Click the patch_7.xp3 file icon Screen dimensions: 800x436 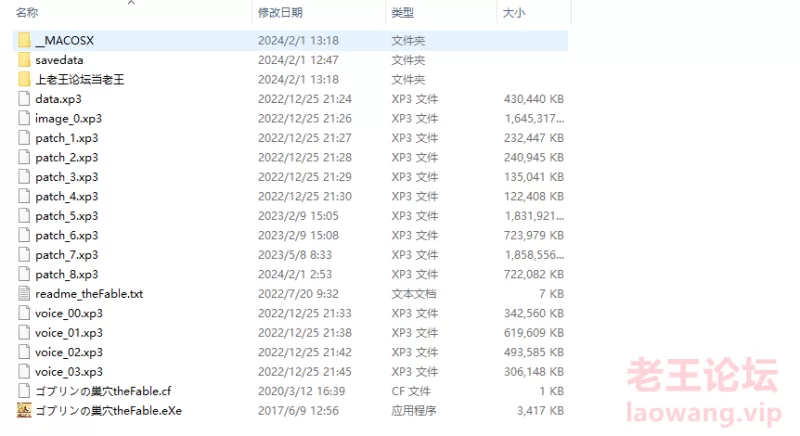pyautogui.click(x=24, y=254)
